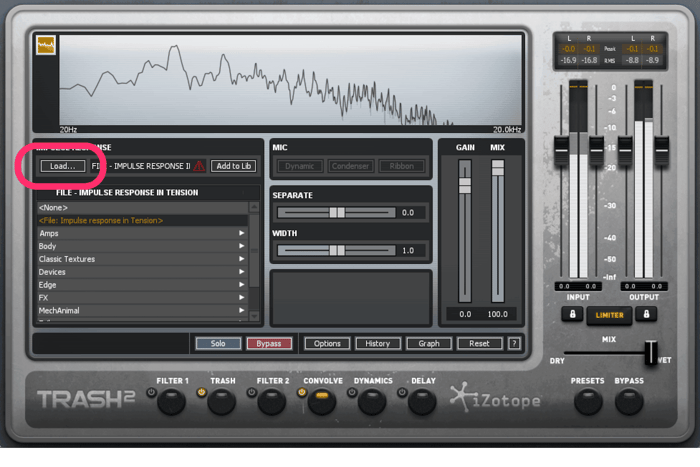Toggle the Delay module power button
This screenshot has height=467, width=700.
pos(402,392)
